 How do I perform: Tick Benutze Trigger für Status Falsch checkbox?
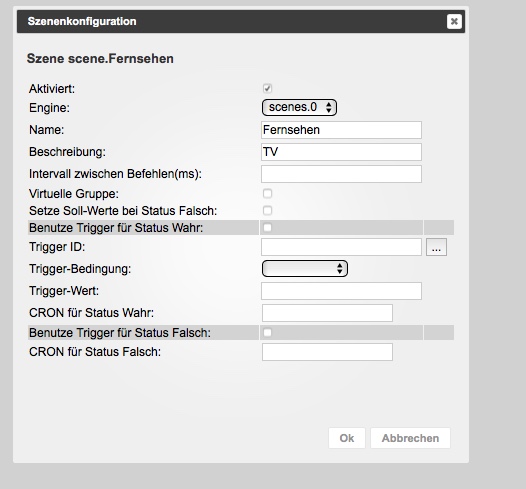(267, 333)
